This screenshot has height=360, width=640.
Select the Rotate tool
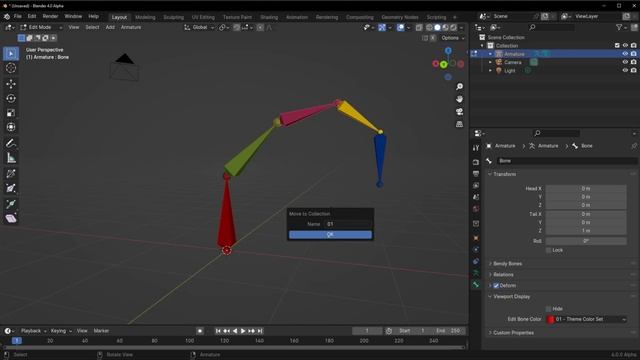11,98
